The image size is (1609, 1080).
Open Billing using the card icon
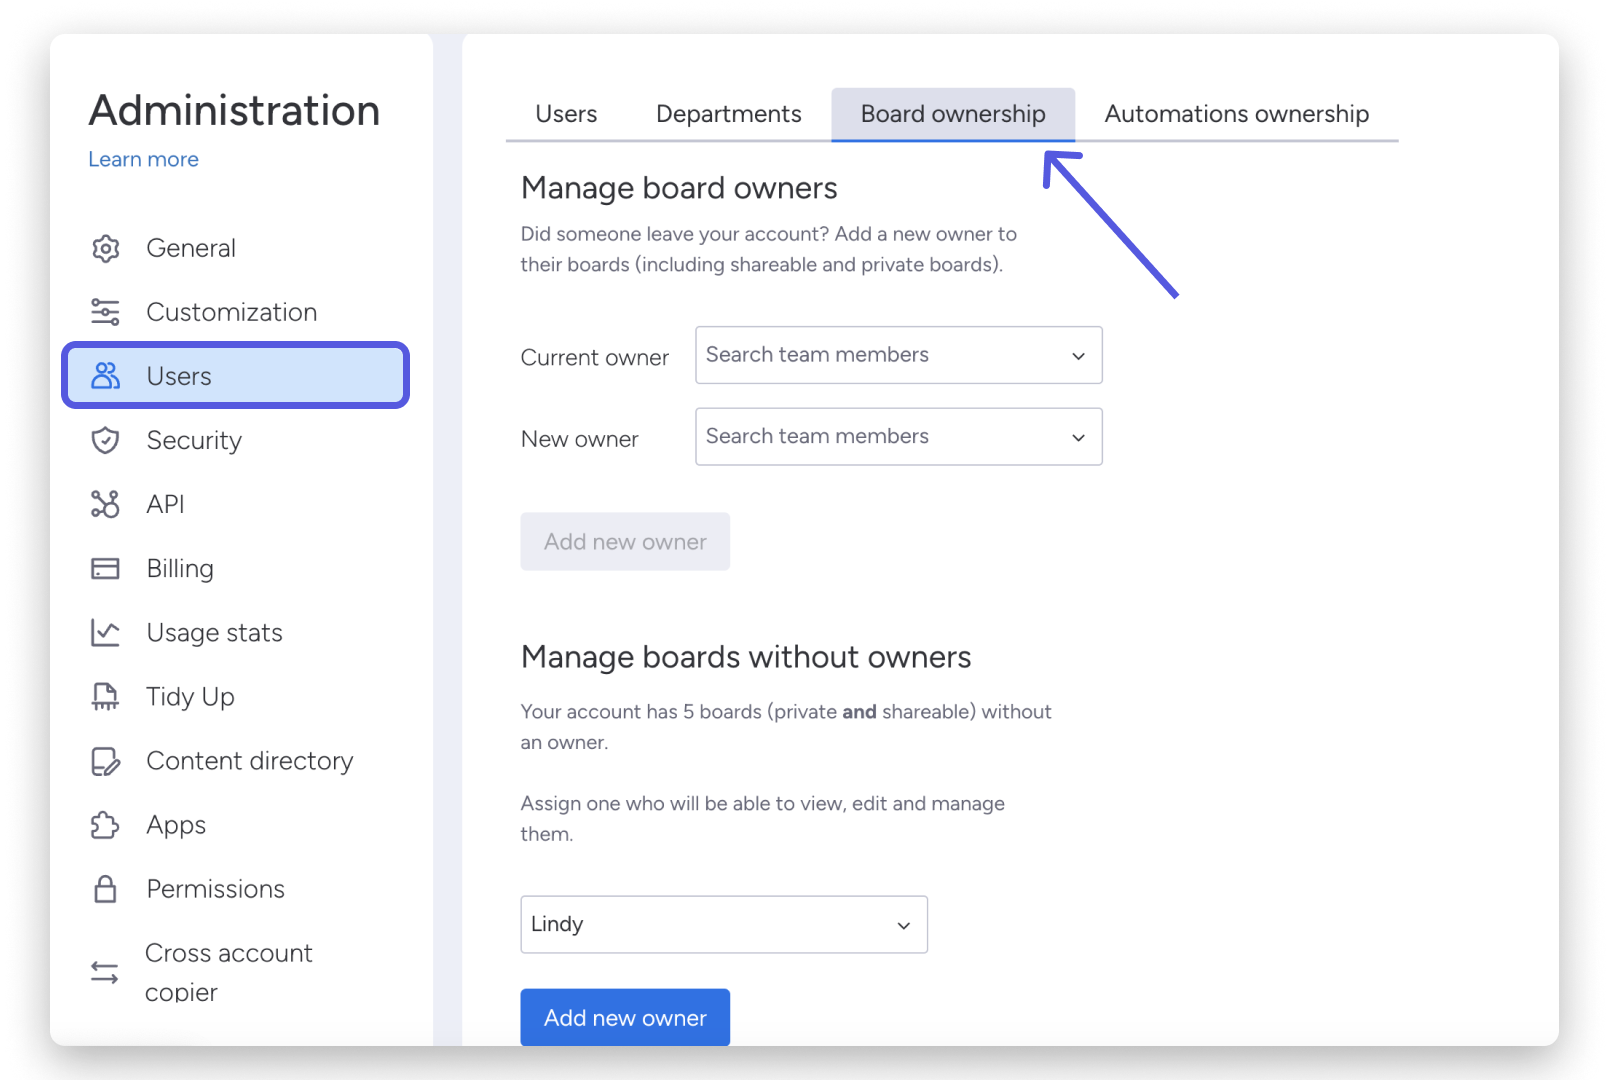coord(105,568)
